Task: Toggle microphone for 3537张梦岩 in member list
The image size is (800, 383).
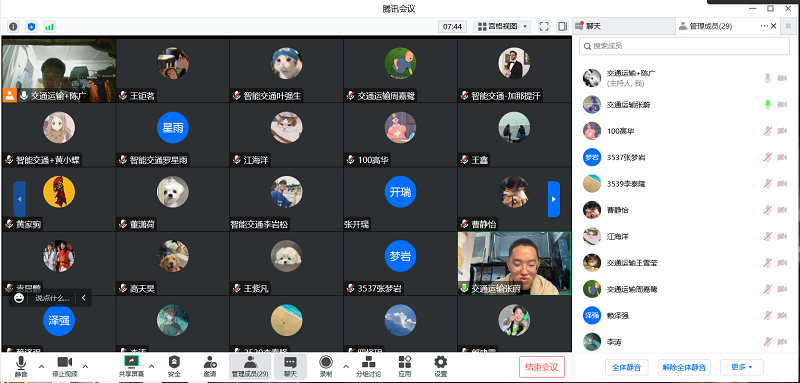Action: pos(767,157)
